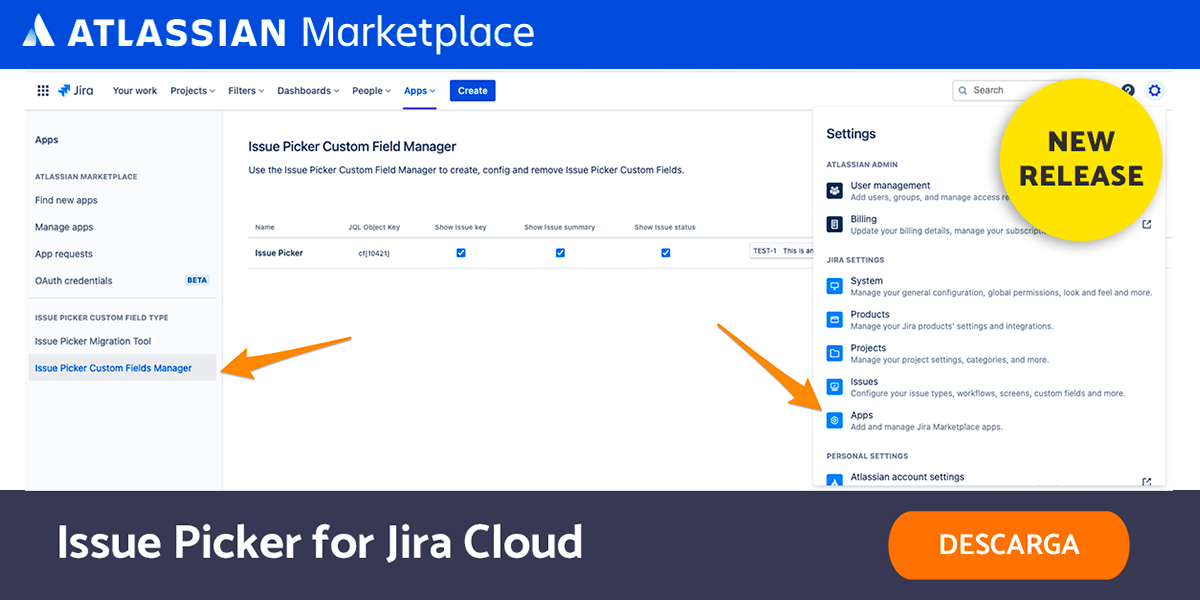
Task: Open the external link icon beside Billing
Action: pyautogui.click(x=1147, y=224)
